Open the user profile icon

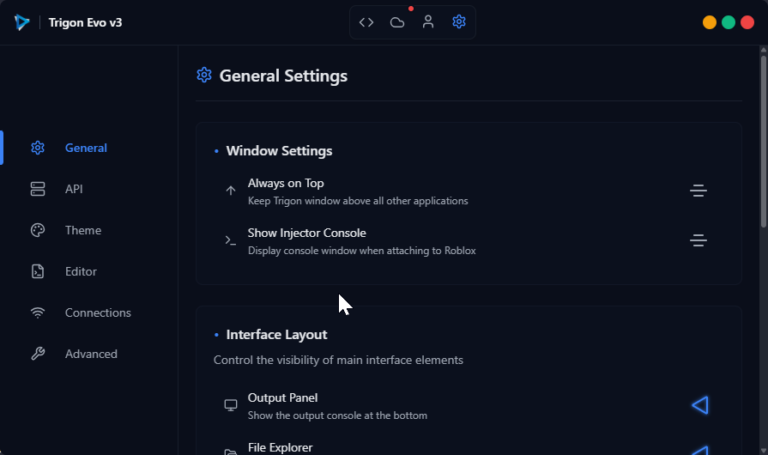point(428,22)
